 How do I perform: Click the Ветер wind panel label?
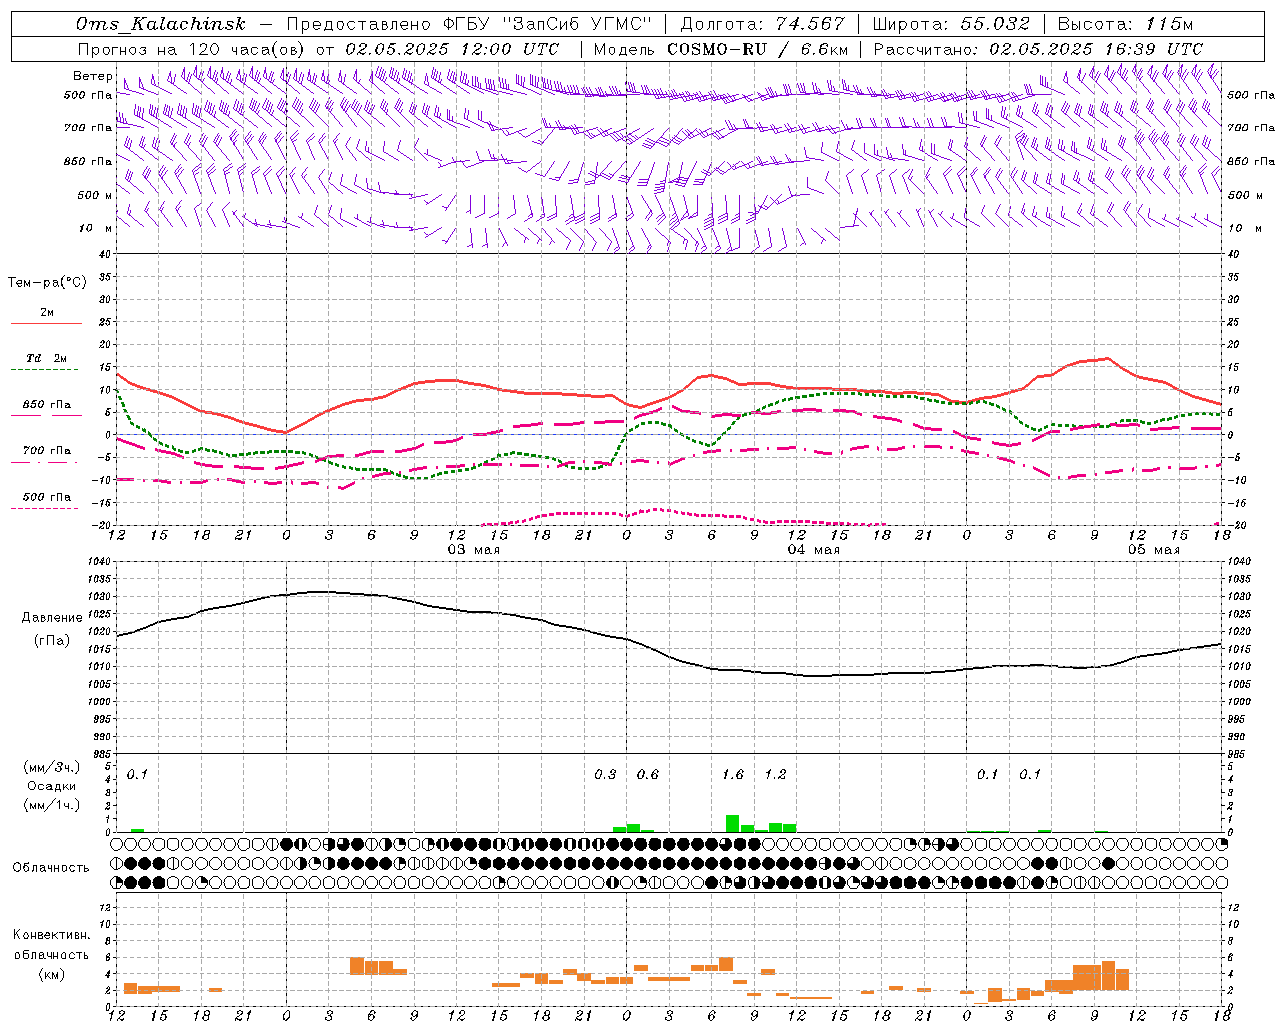coord(93,76)
